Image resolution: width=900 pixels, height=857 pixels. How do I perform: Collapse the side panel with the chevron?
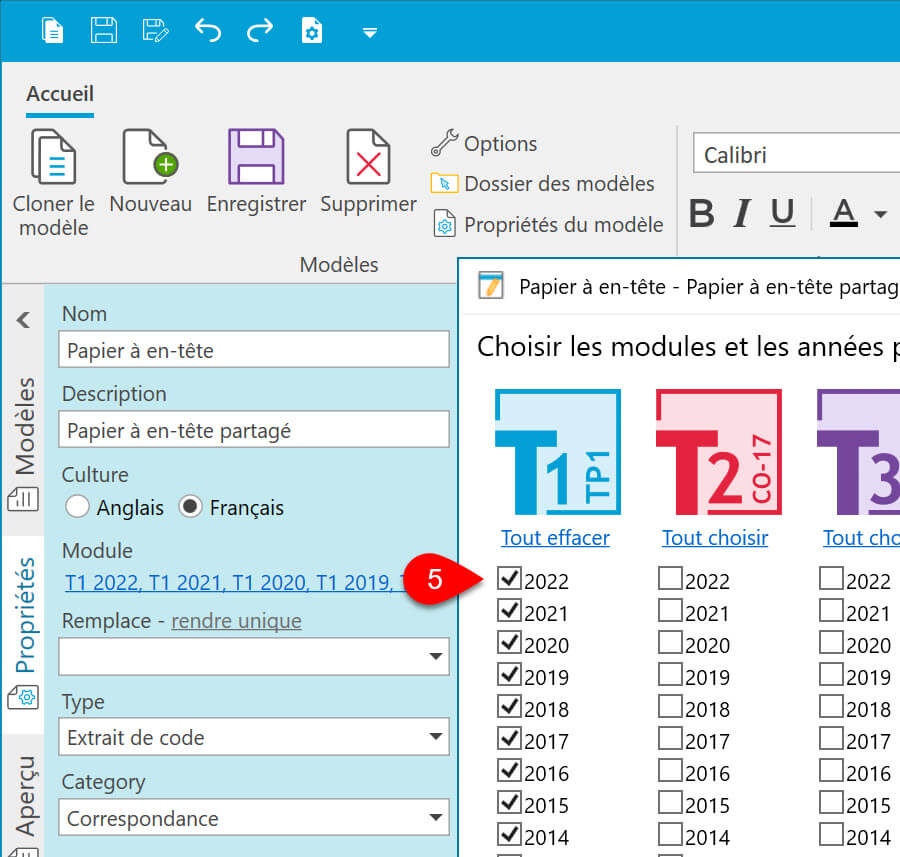[x=24, y=320]
